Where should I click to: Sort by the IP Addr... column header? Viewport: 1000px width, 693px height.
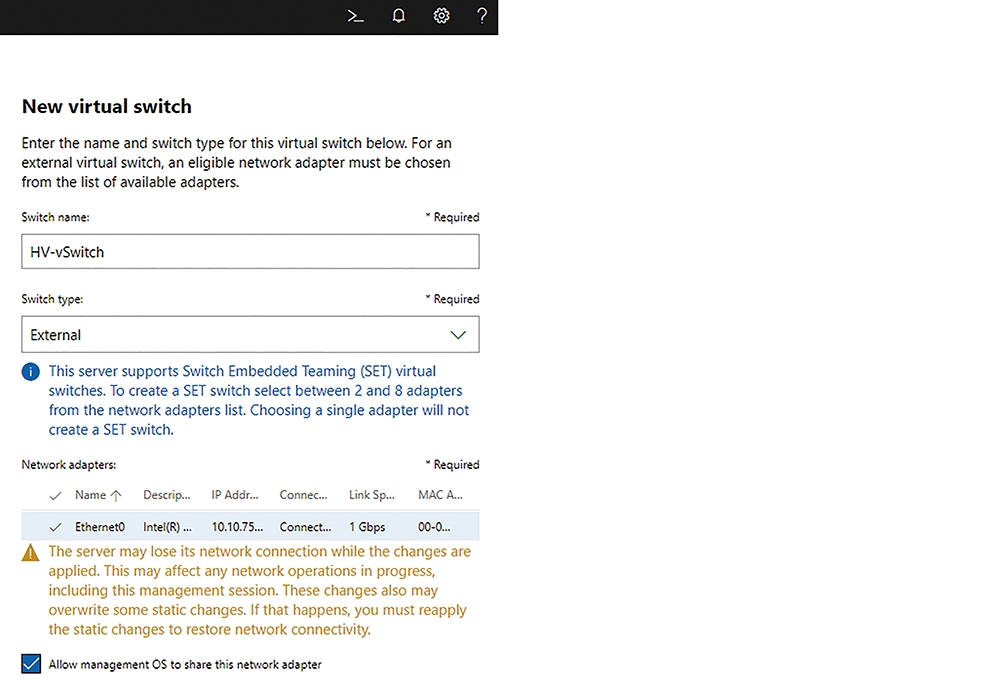tap(235, 495)
